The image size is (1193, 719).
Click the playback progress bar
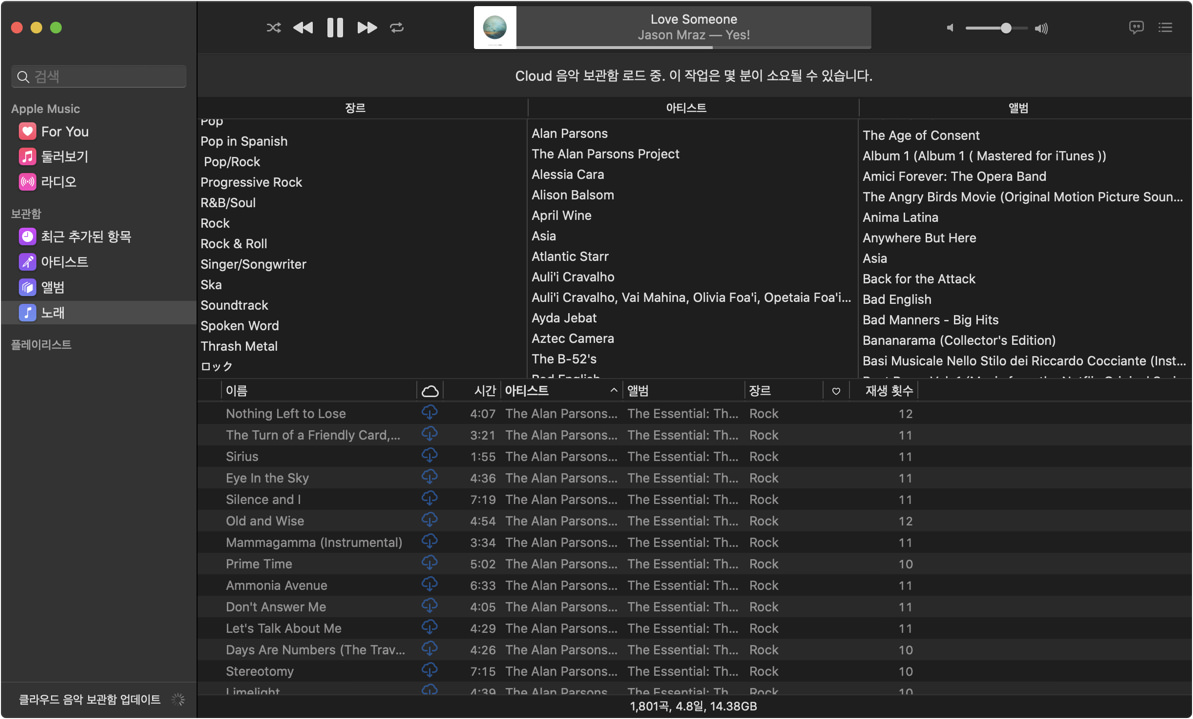(x=693, y=47)
